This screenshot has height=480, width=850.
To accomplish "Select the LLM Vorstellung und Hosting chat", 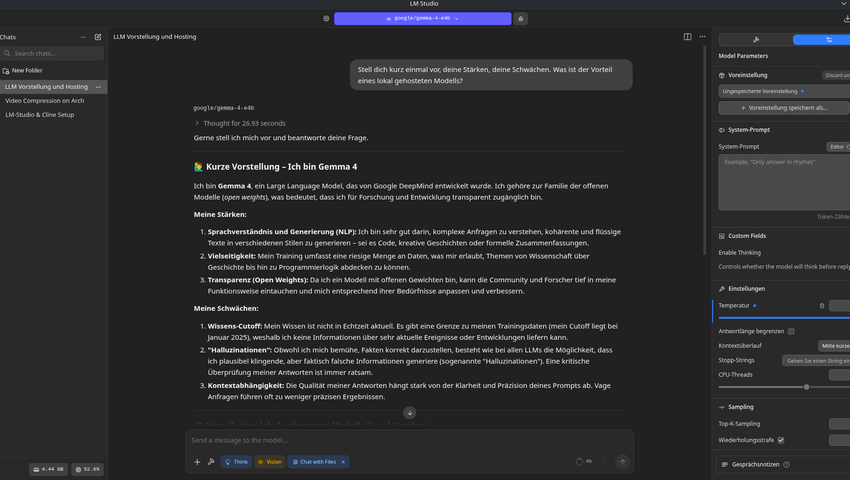I will click(47, 87).
